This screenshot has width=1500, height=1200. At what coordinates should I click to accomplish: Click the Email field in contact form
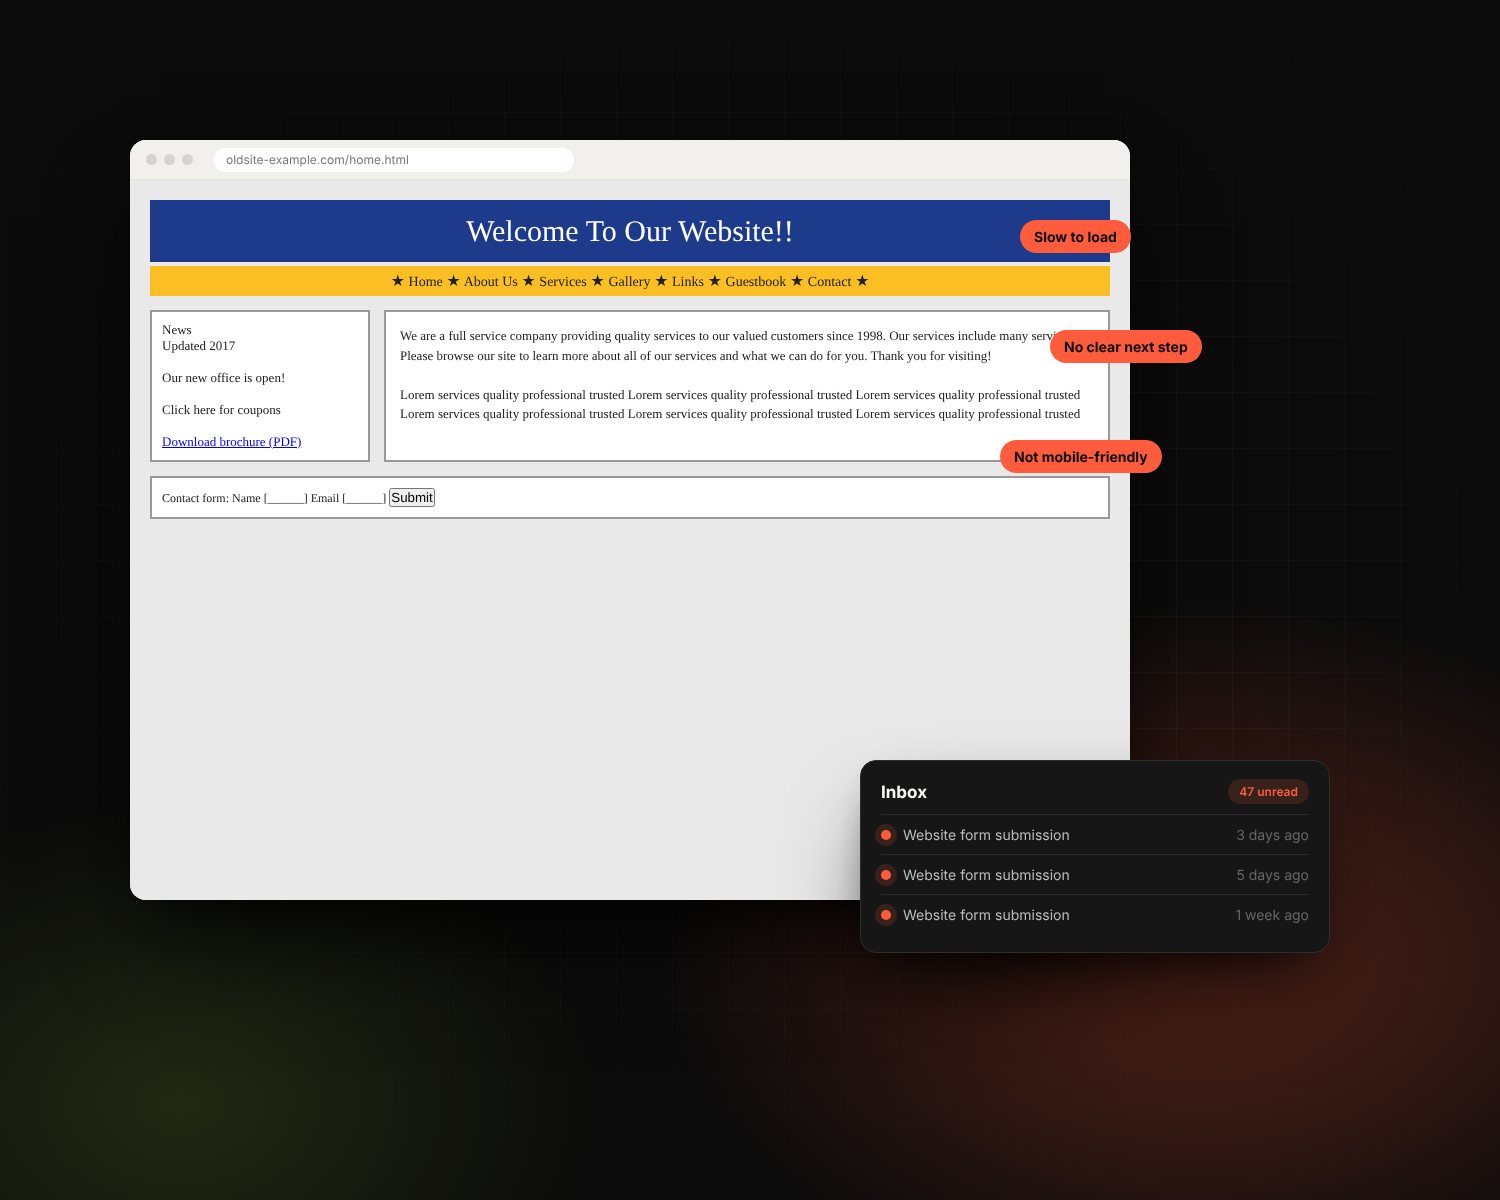pos(364,498)
